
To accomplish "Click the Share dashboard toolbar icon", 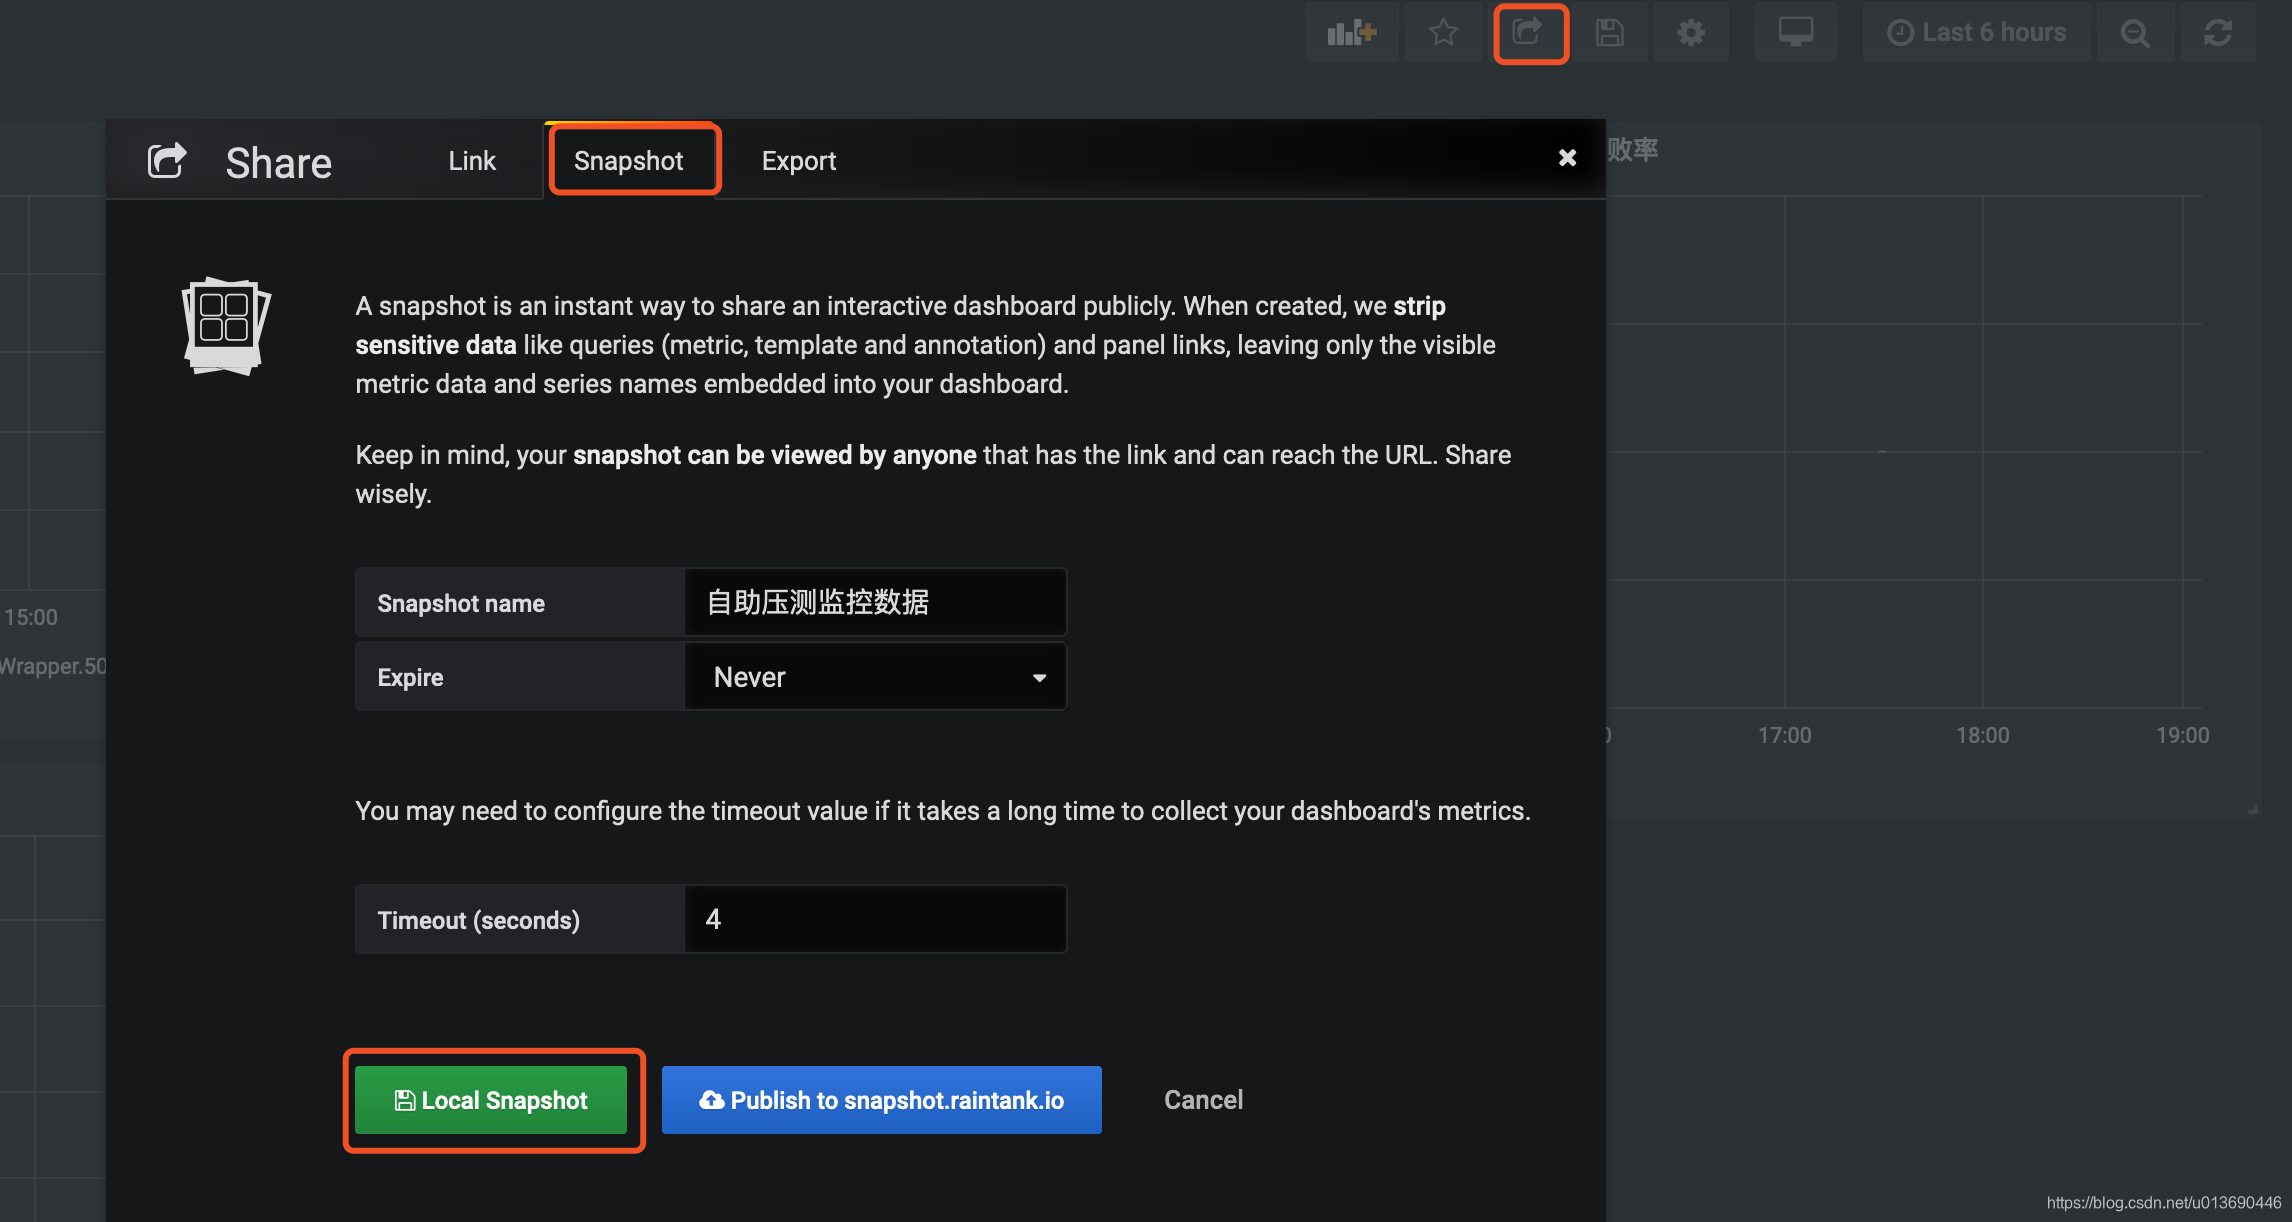I will click(x=1529, y=33).
